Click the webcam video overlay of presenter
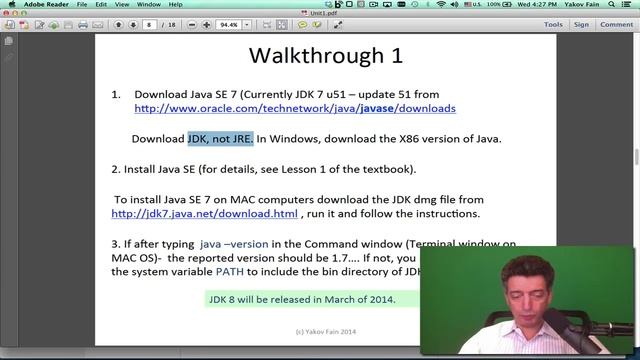 click(527, 300)
